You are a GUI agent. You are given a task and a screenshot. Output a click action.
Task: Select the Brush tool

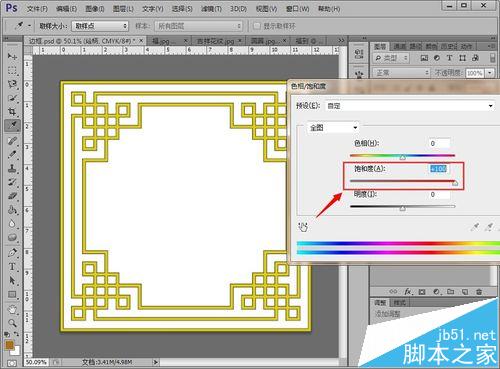pyautogui.click(x=12, y=154)
